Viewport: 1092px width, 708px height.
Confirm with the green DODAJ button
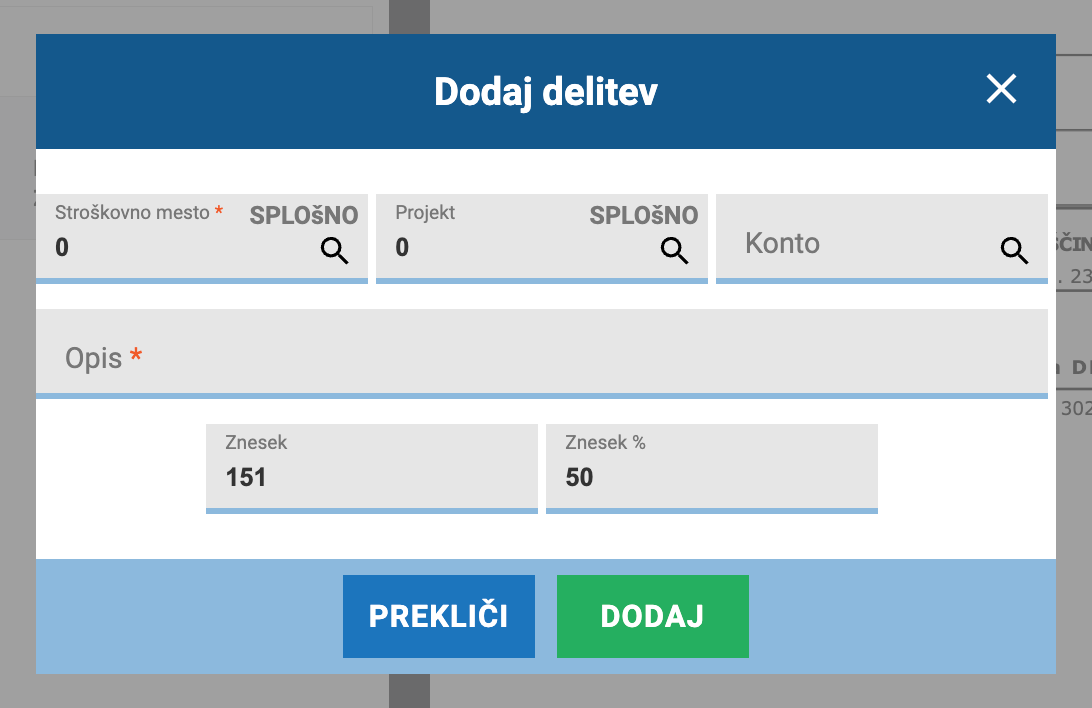(x=653, y=616)
